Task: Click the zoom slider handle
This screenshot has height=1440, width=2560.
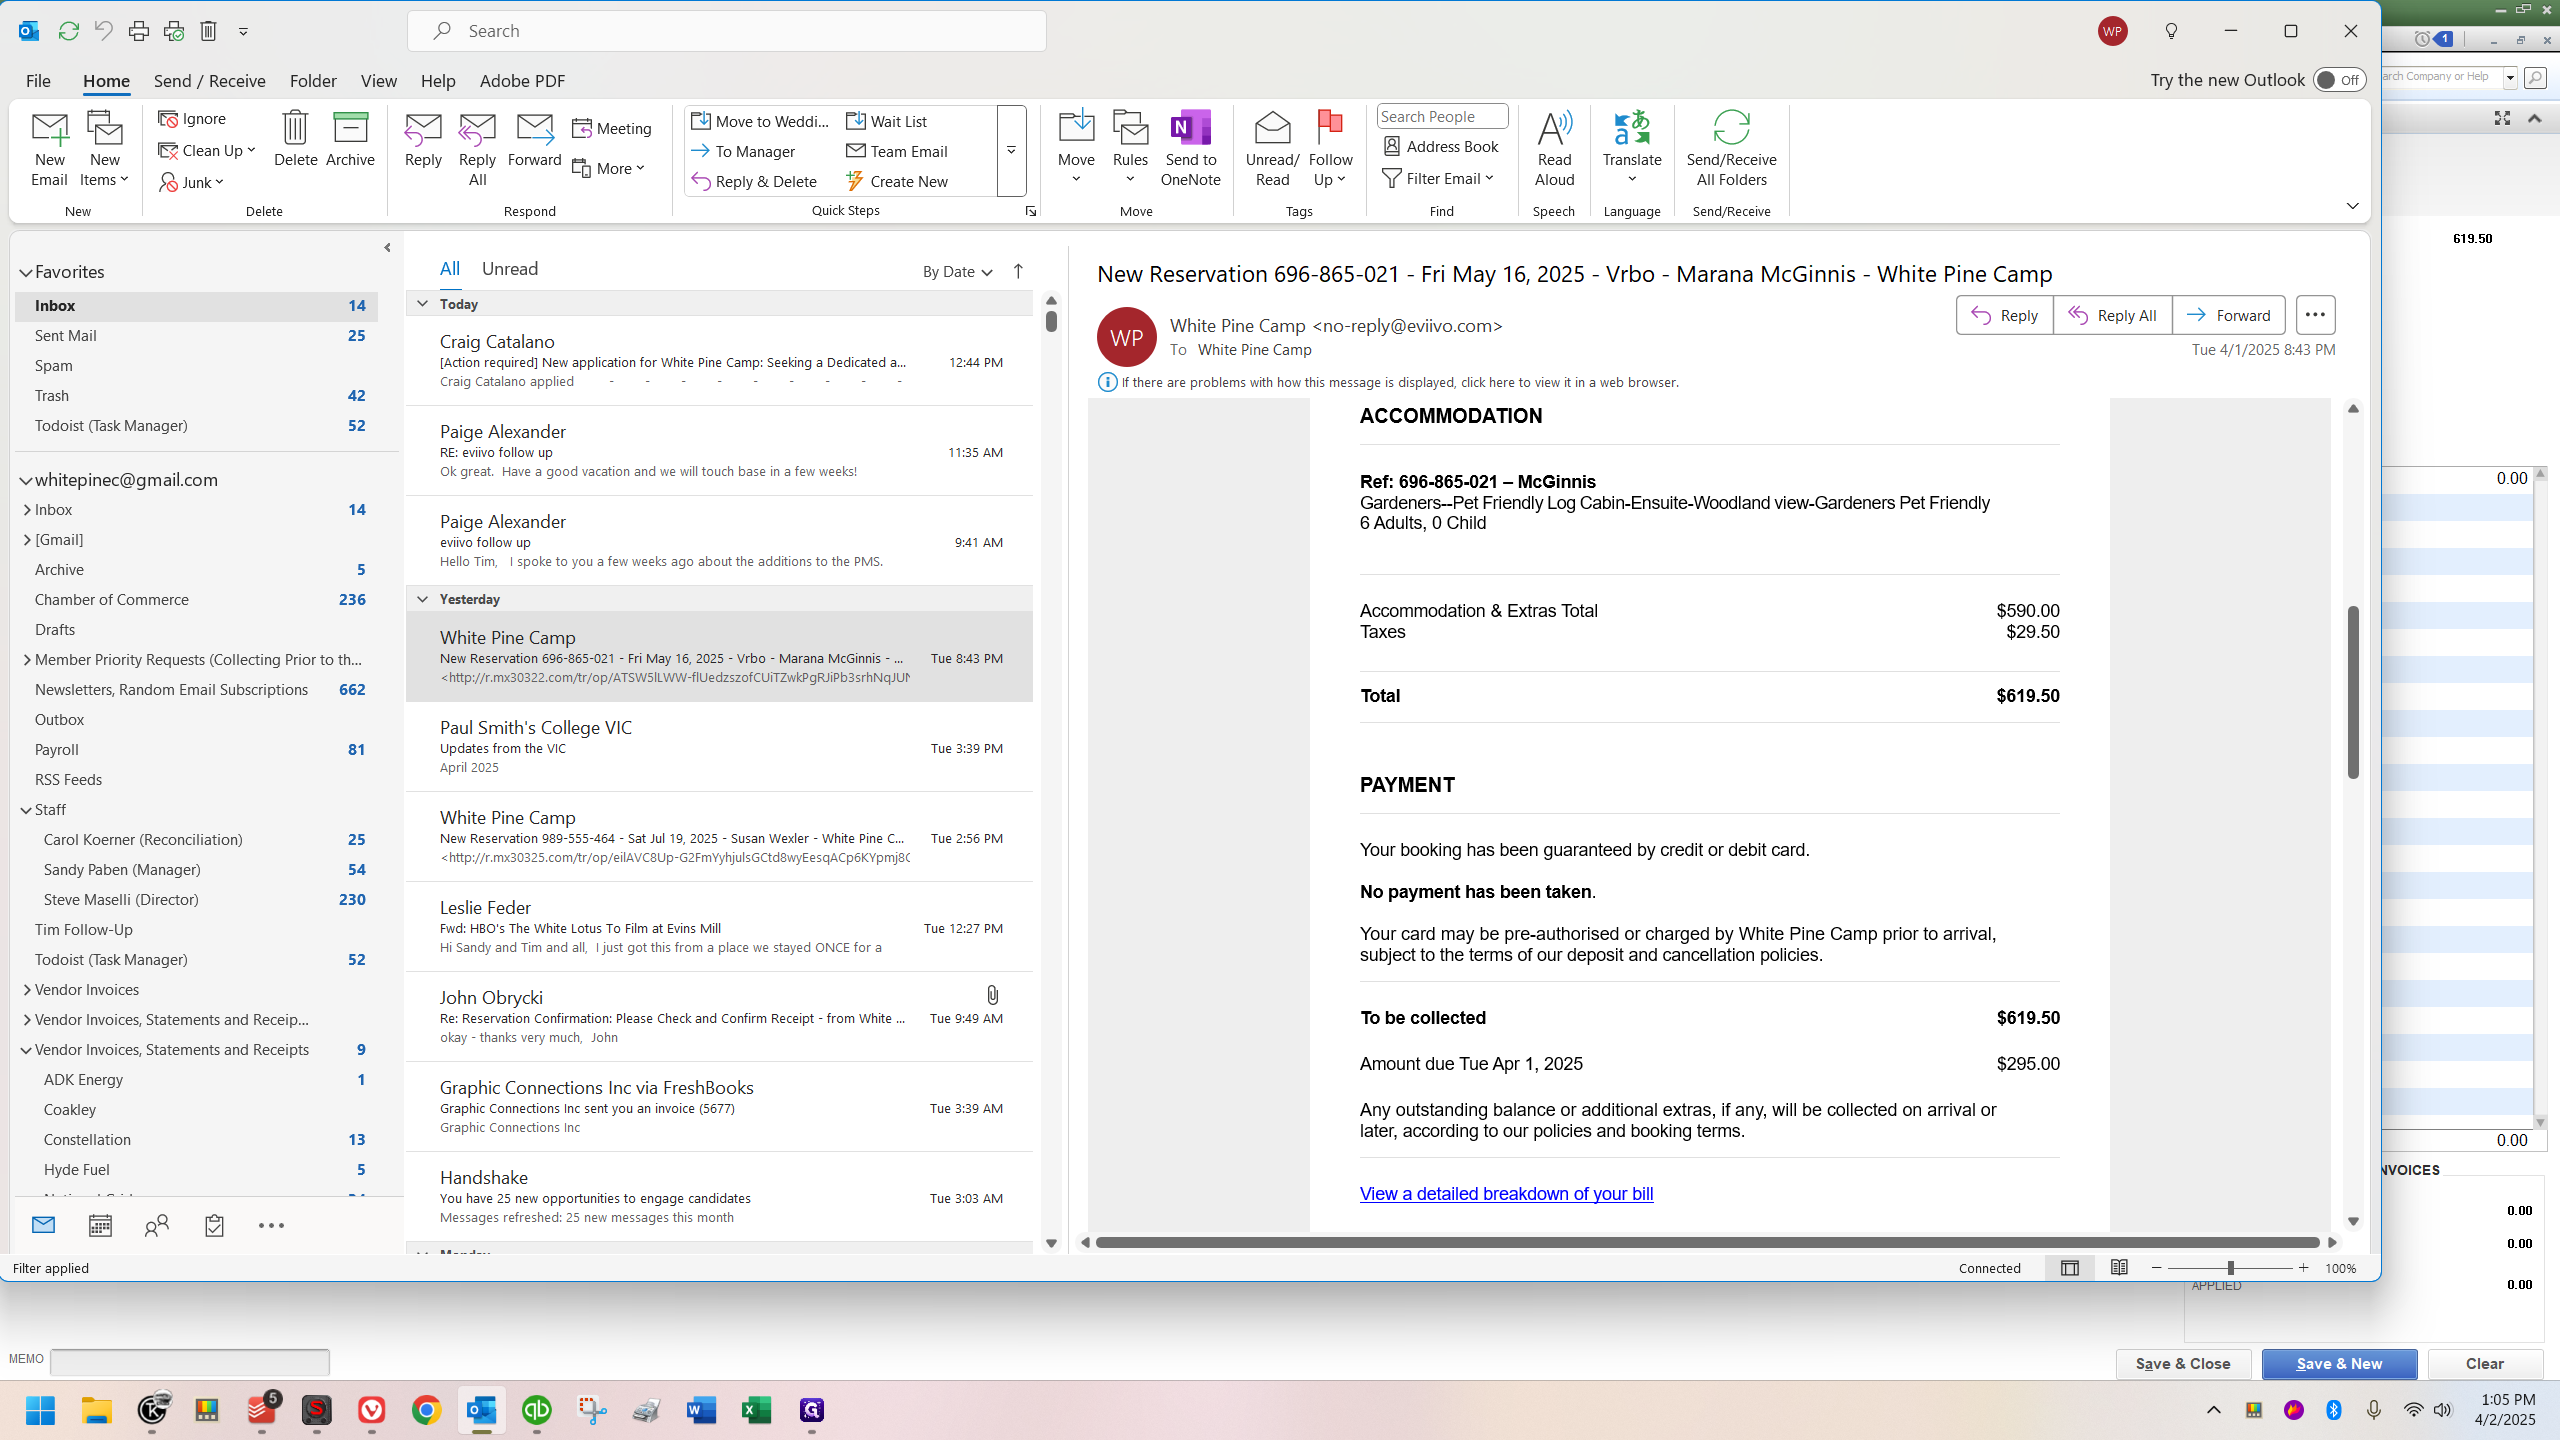Action: [x=2230, y=1268]
